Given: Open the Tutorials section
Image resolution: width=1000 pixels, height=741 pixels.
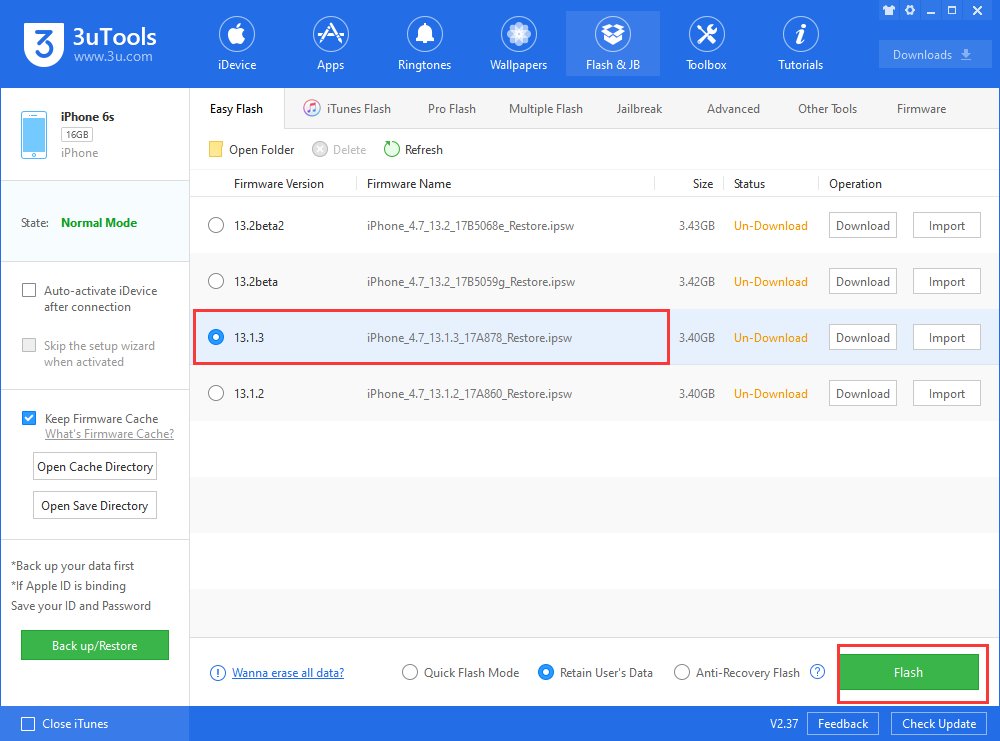Looking at the screenshot, I should pos(800,44).
